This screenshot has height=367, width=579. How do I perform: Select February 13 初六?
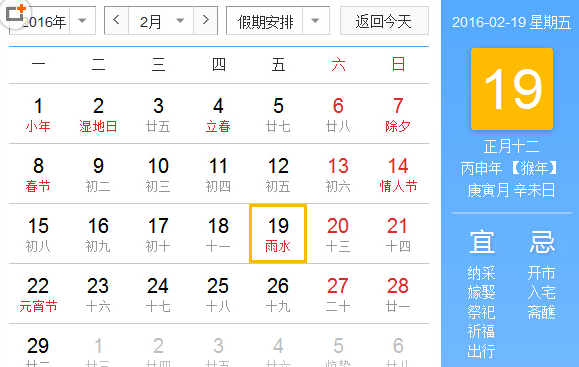(x=338, y=174)
